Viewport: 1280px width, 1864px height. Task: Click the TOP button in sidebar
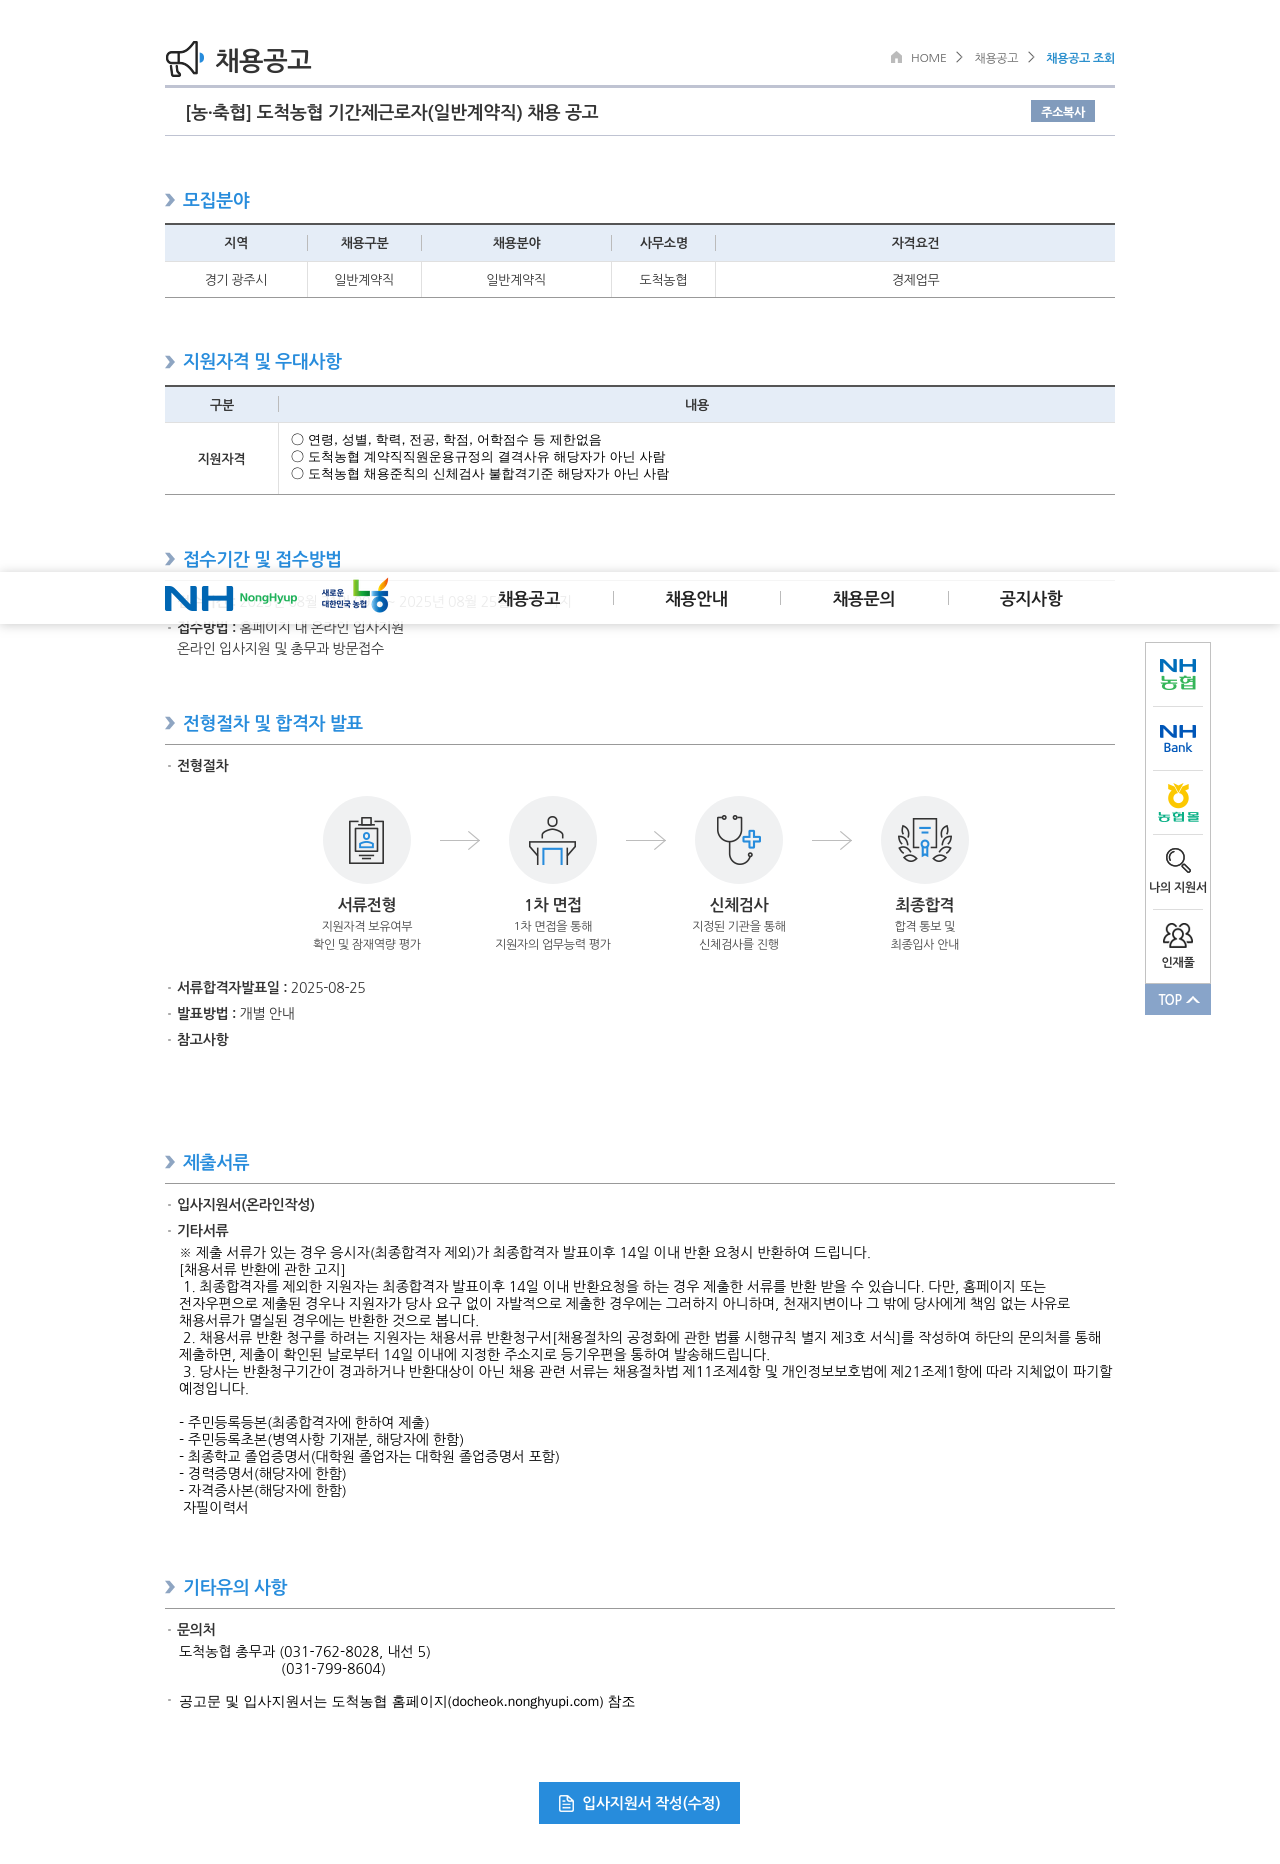click(x=1178, y=999)
